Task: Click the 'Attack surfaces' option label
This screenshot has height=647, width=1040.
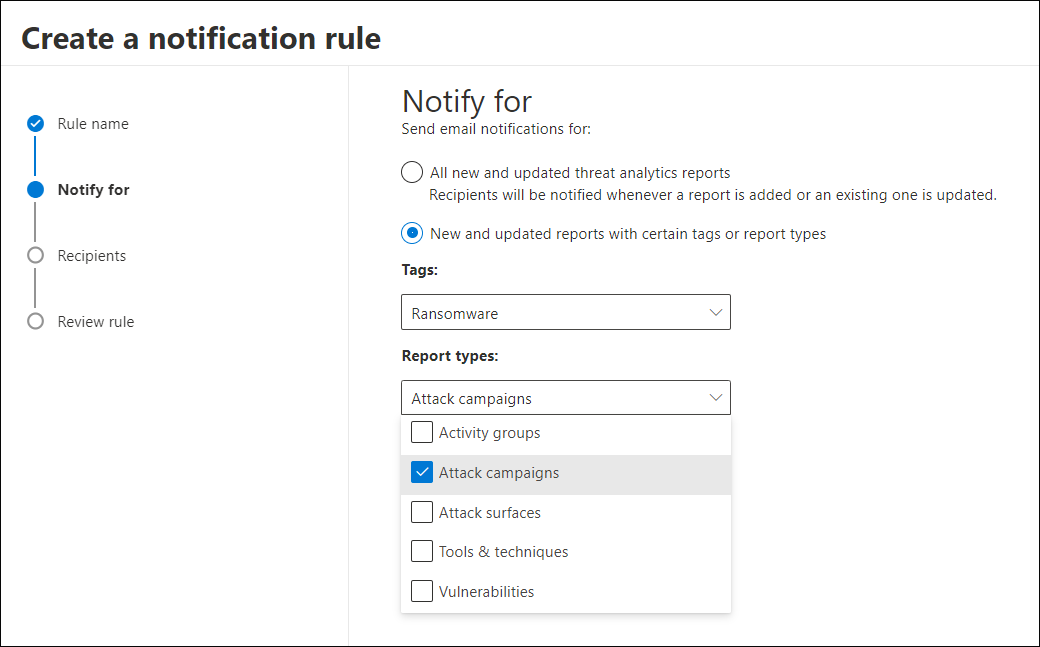Action: [489, 513]
